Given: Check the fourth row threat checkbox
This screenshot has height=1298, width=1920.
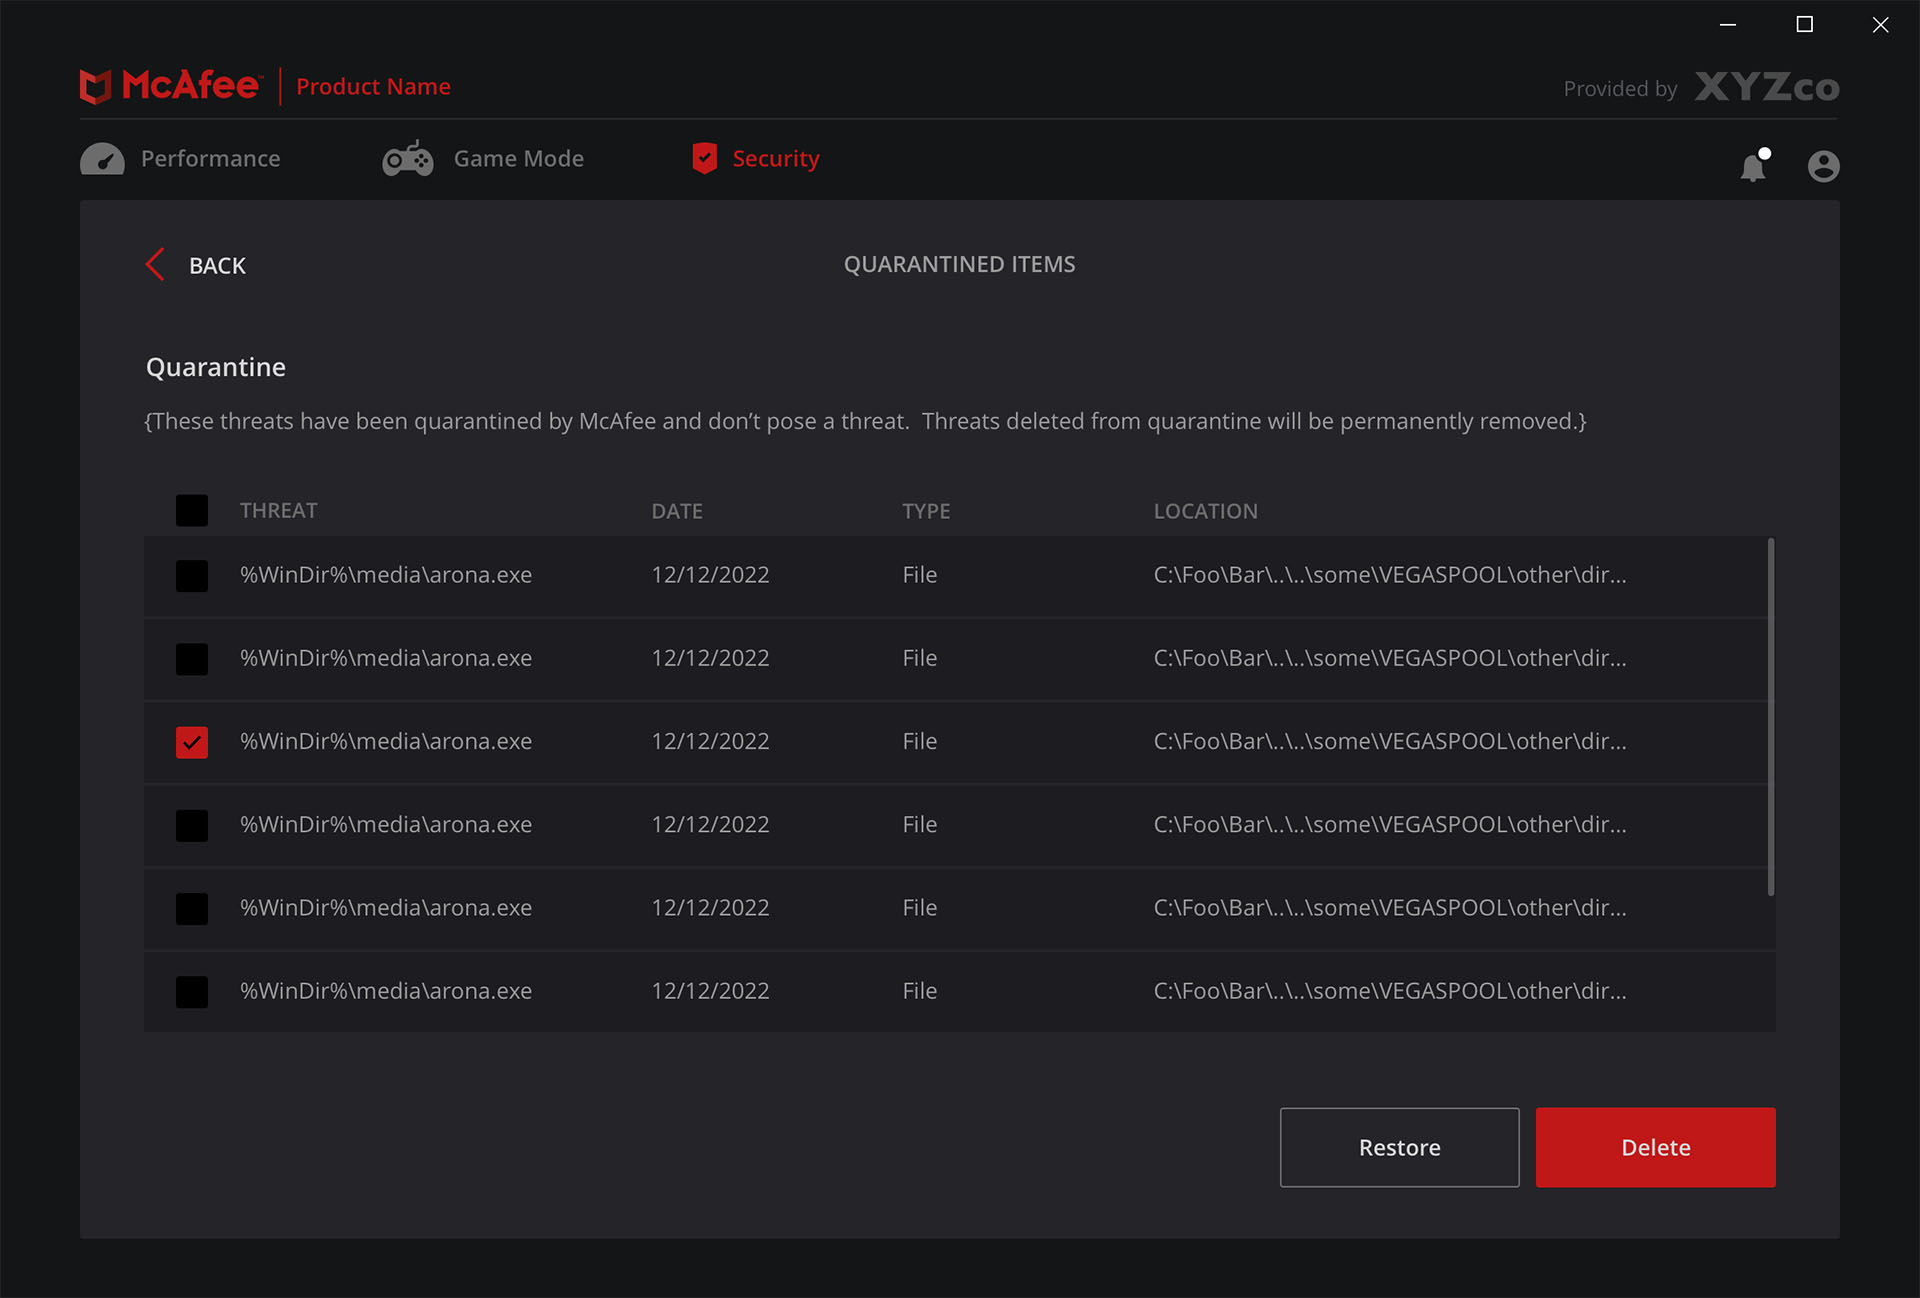Looking at the screenshot, I should coord(192,825).
